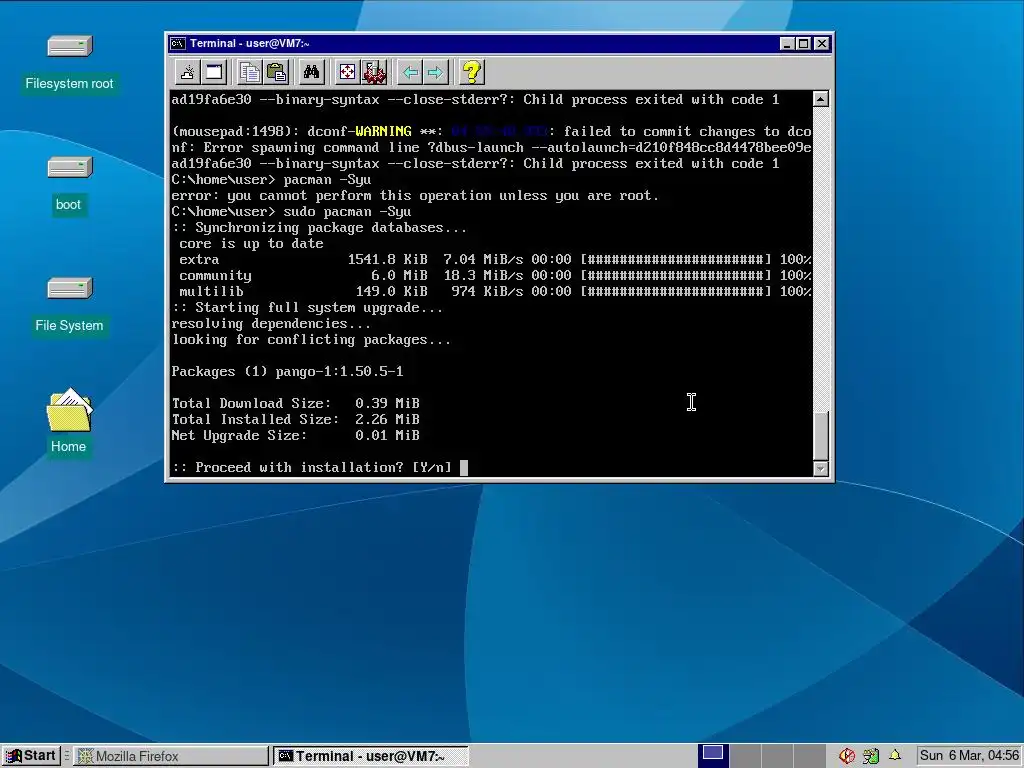Click 'resolving dependencies...' line
This screenshot has width=1024, height=768.
(271, 324)
